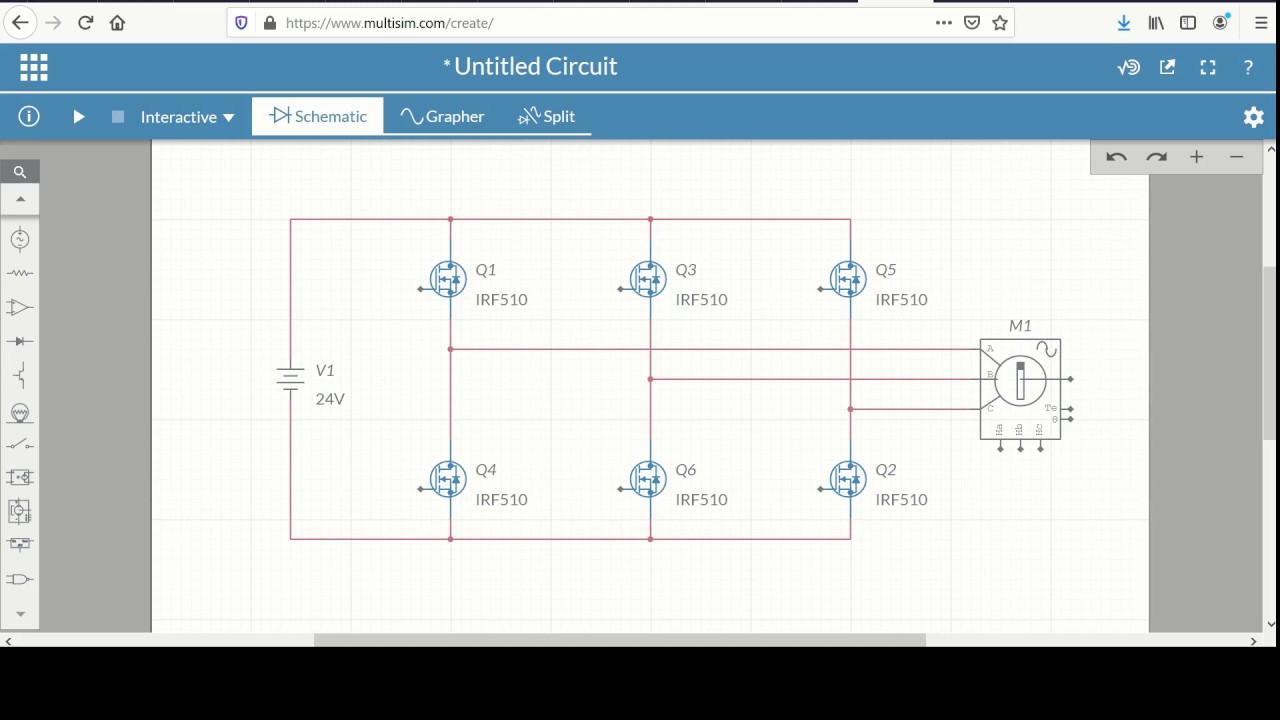
Task: Select the M1 brushless motor component
Action: click(x=1020, y=389)
